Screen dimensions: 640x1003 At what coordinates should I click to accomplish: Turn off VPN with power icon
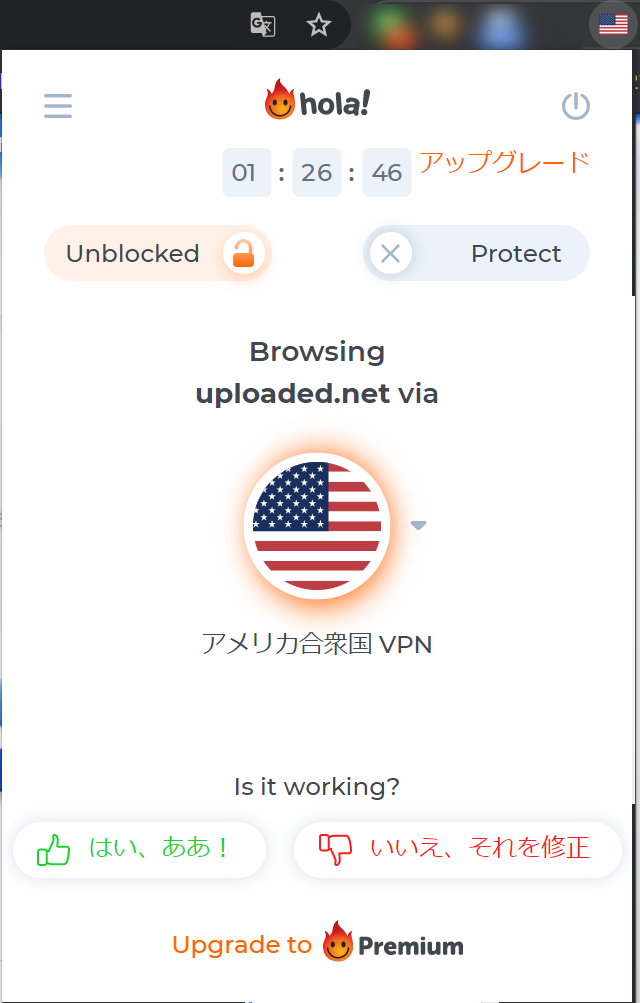point(575,106)
